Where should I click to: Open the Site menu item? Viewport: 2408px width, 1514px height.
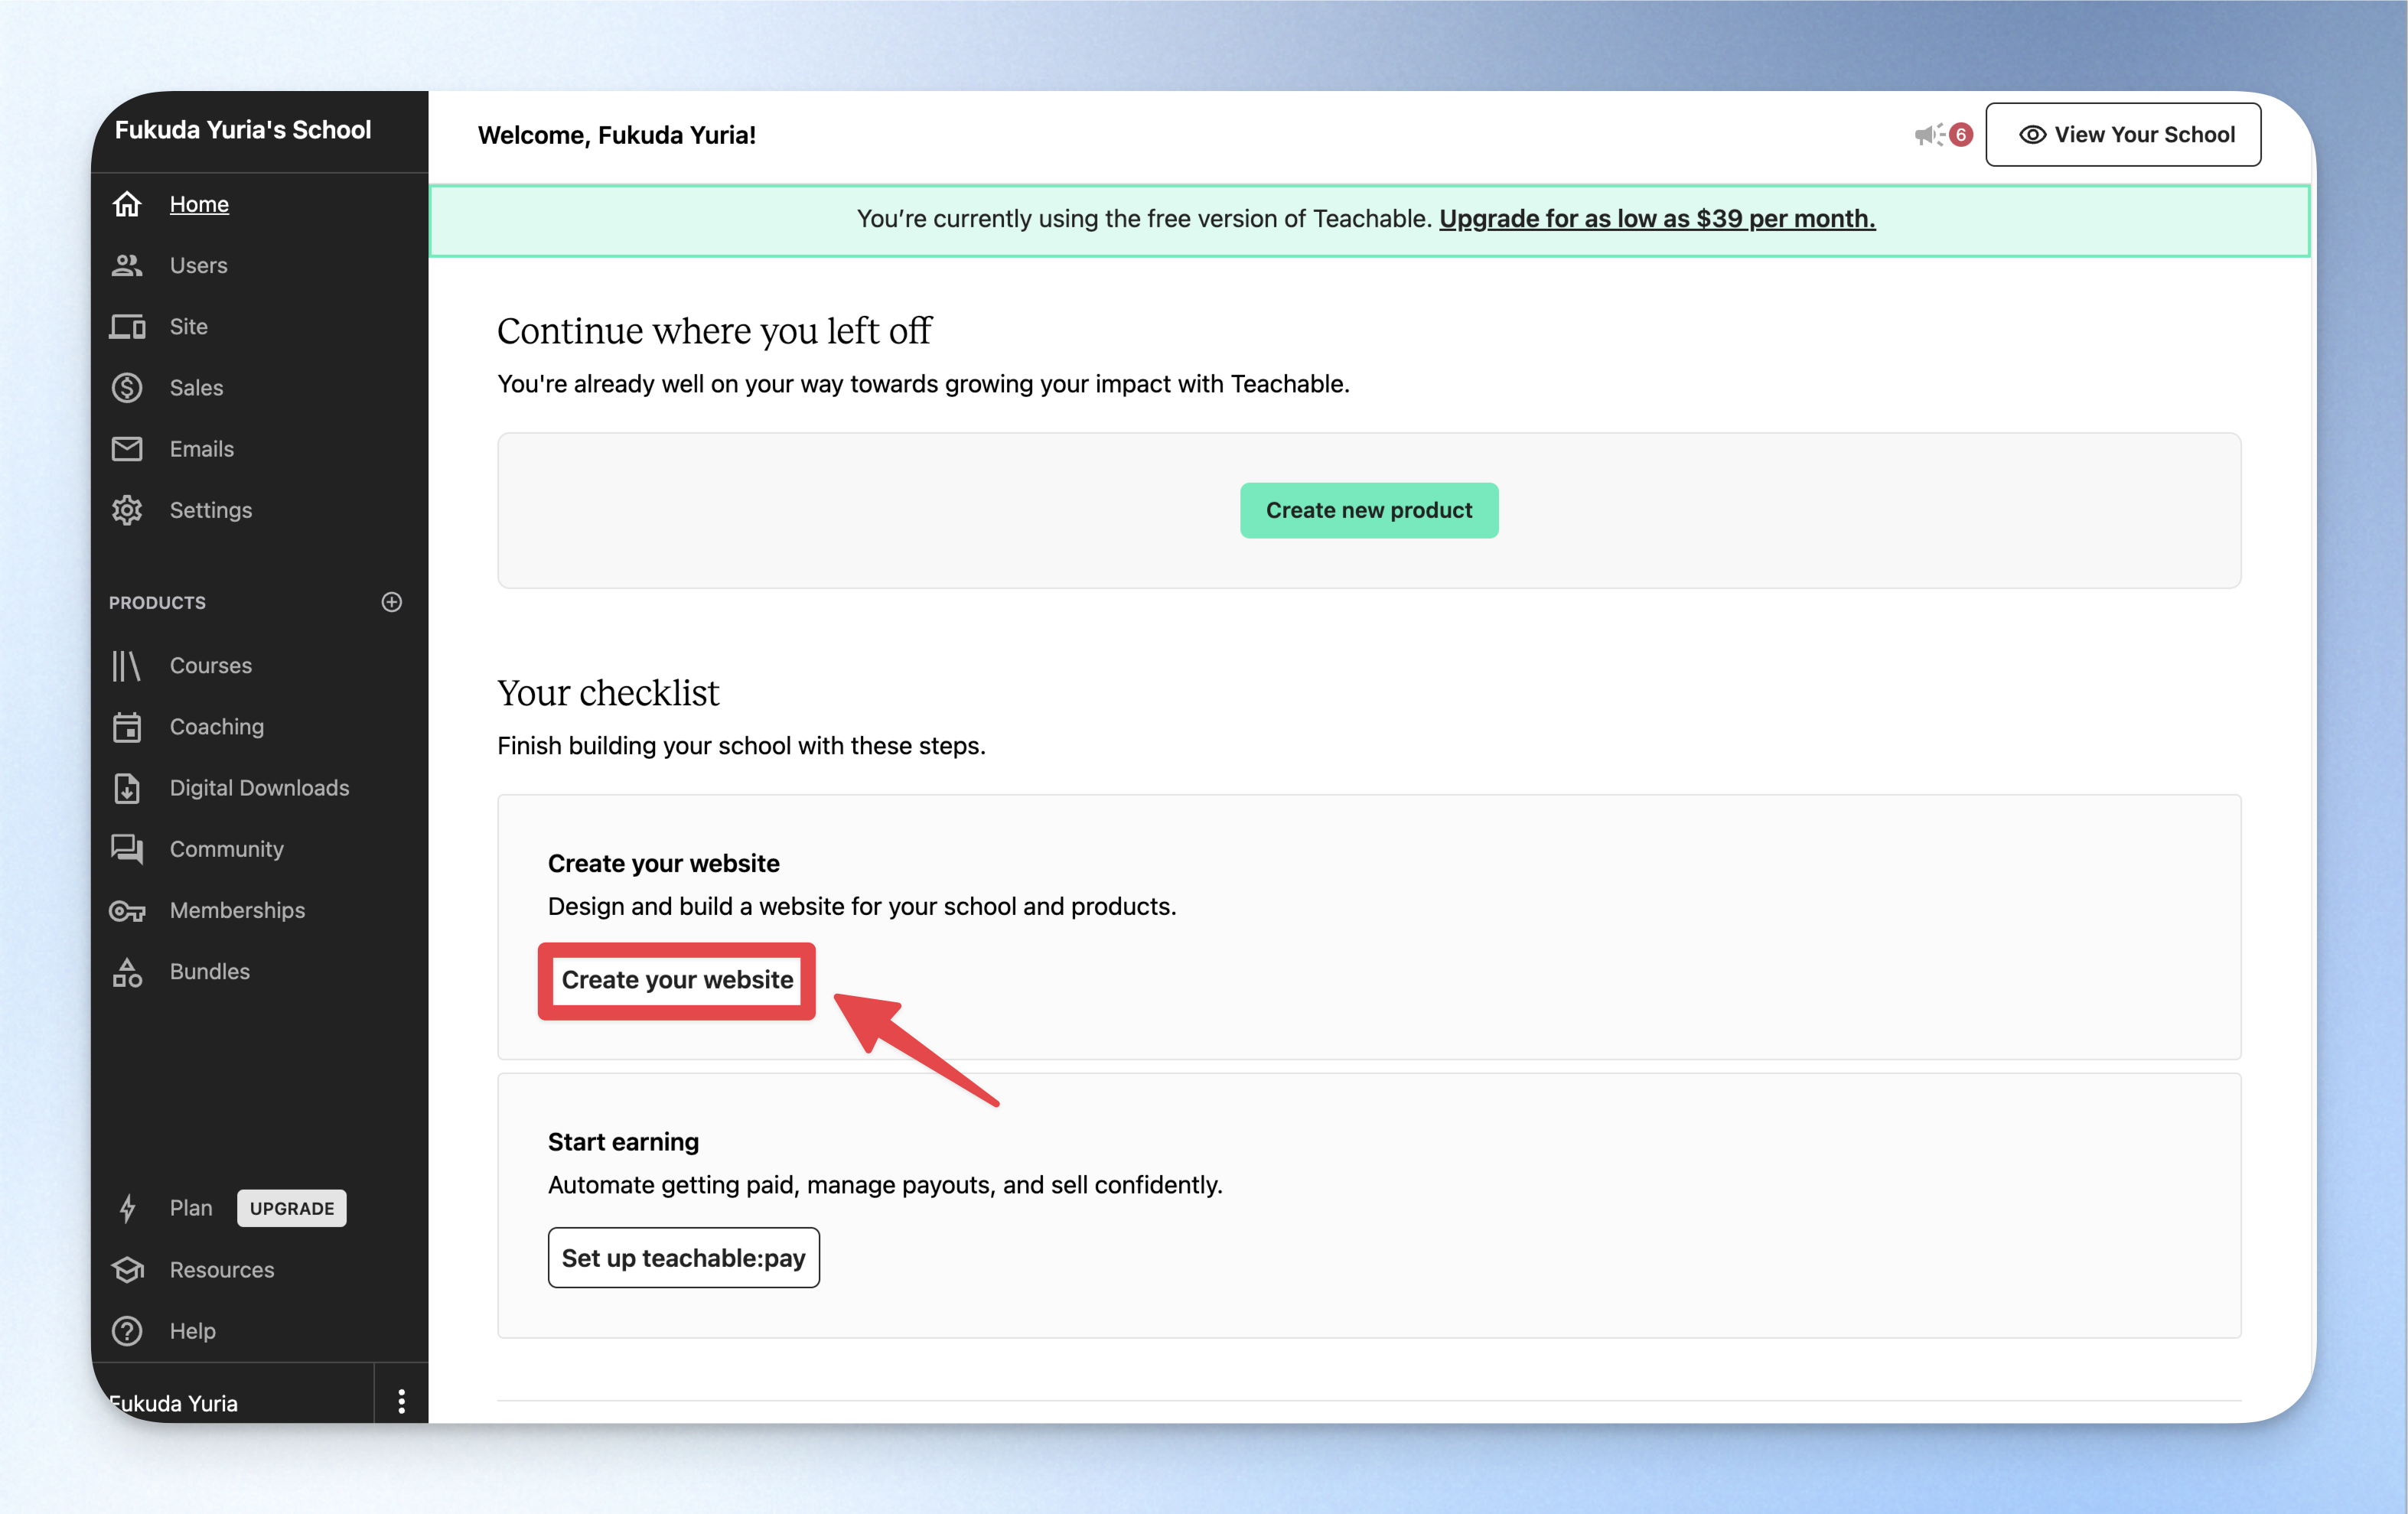click(x=189, y=327)
